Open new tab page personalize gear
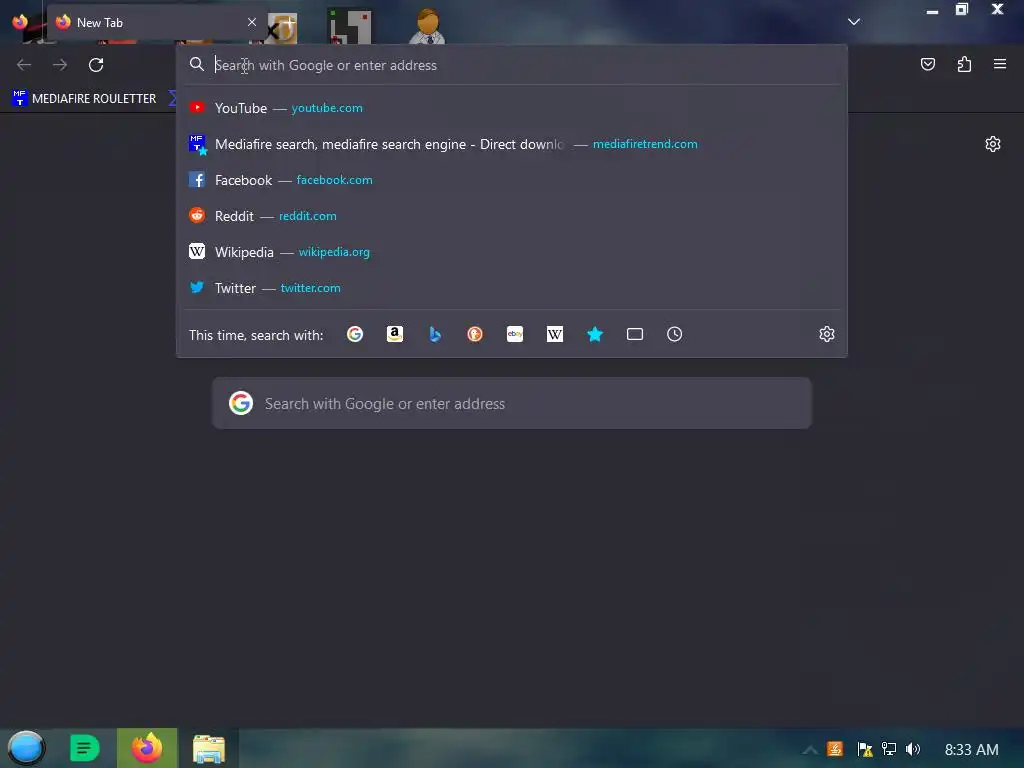Image resolution: width=1024 pixels, height=768 pixels. [993, 144]
